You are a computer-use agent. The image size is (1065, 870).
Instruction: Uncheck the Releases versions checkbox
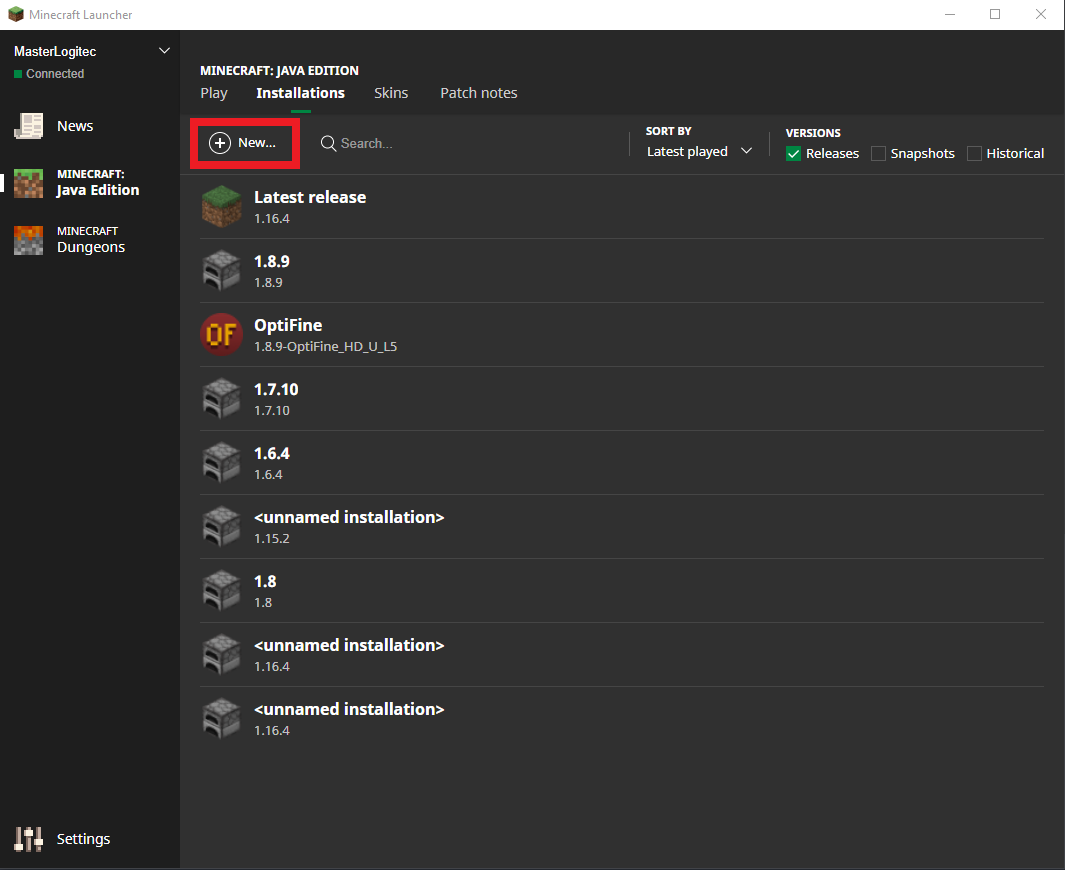[793, 153]
